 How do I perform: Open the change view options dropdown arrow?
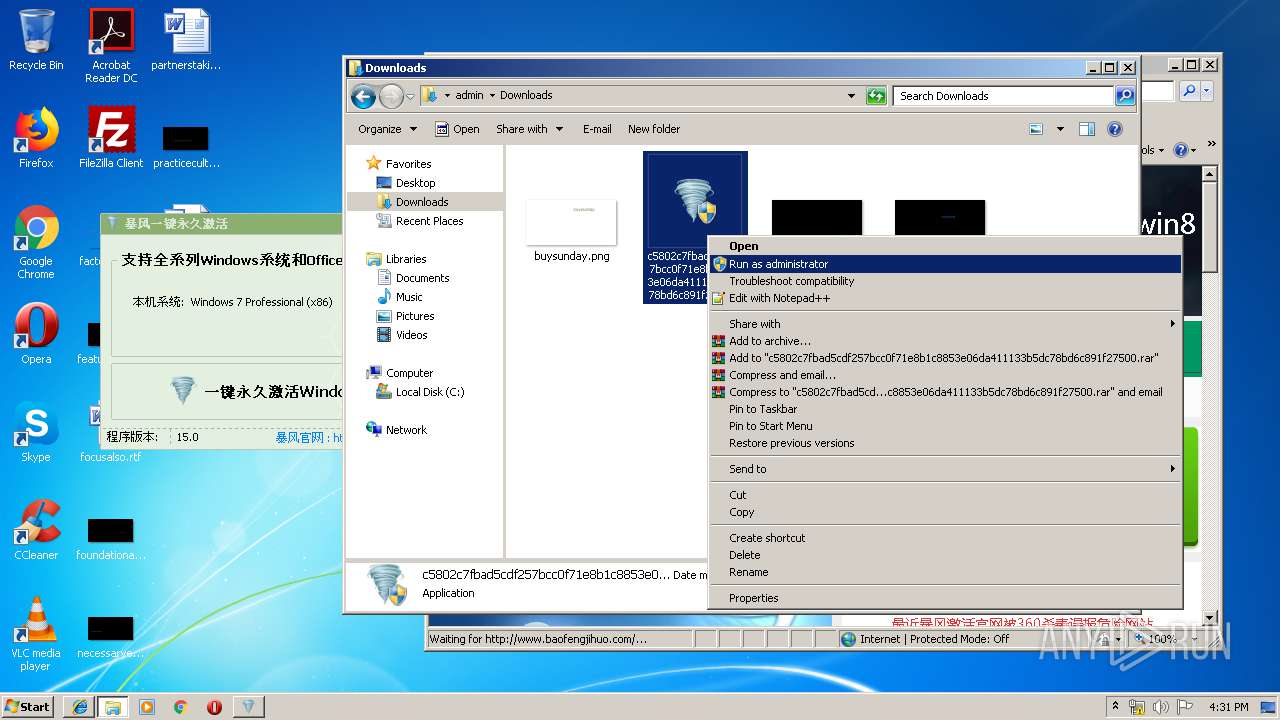click(1060, 129)
